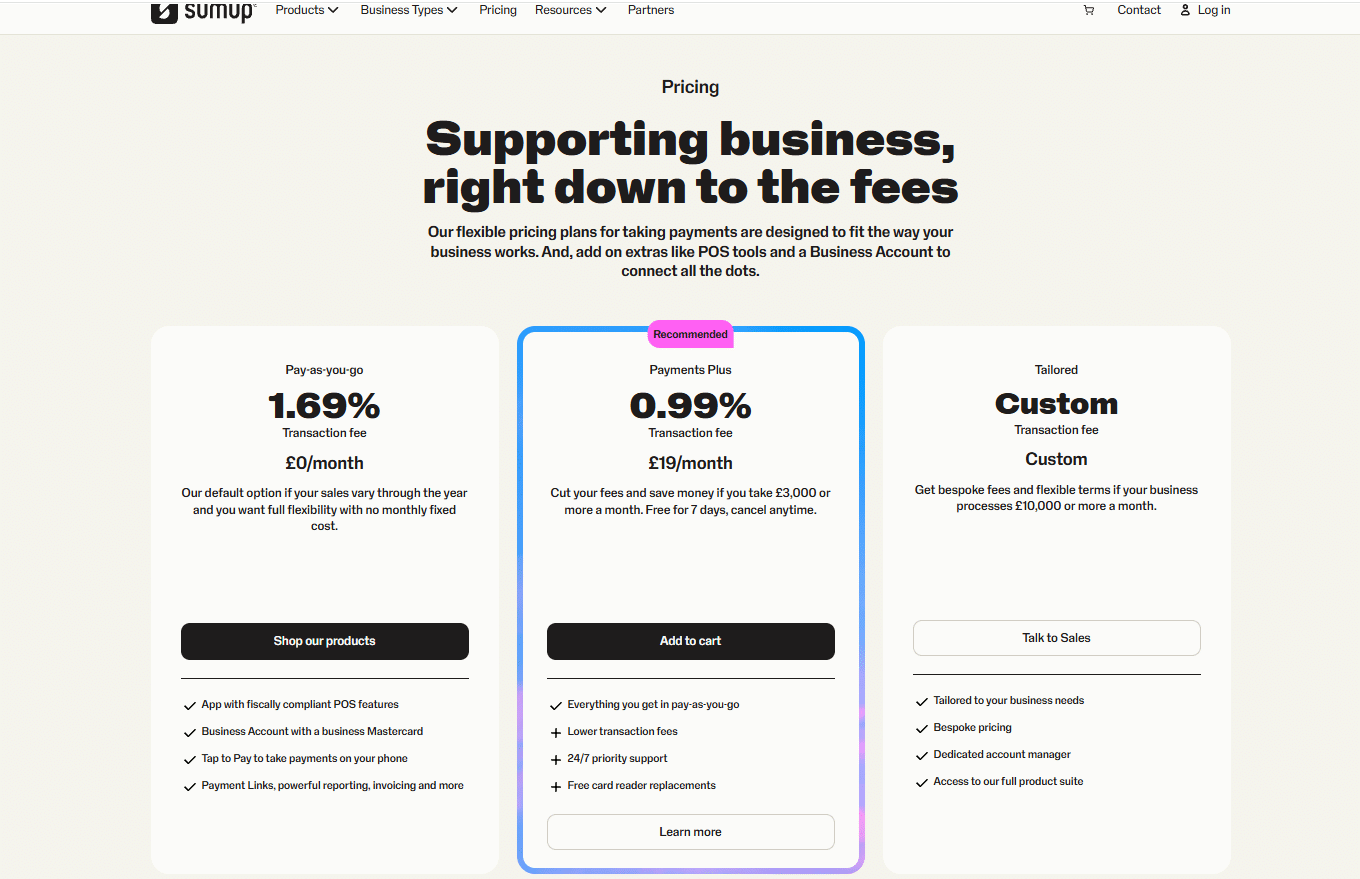This screenshot has width=1360, height=879.
Task: Open the Resources dropdown menu
Action: [x=571, y=10]
